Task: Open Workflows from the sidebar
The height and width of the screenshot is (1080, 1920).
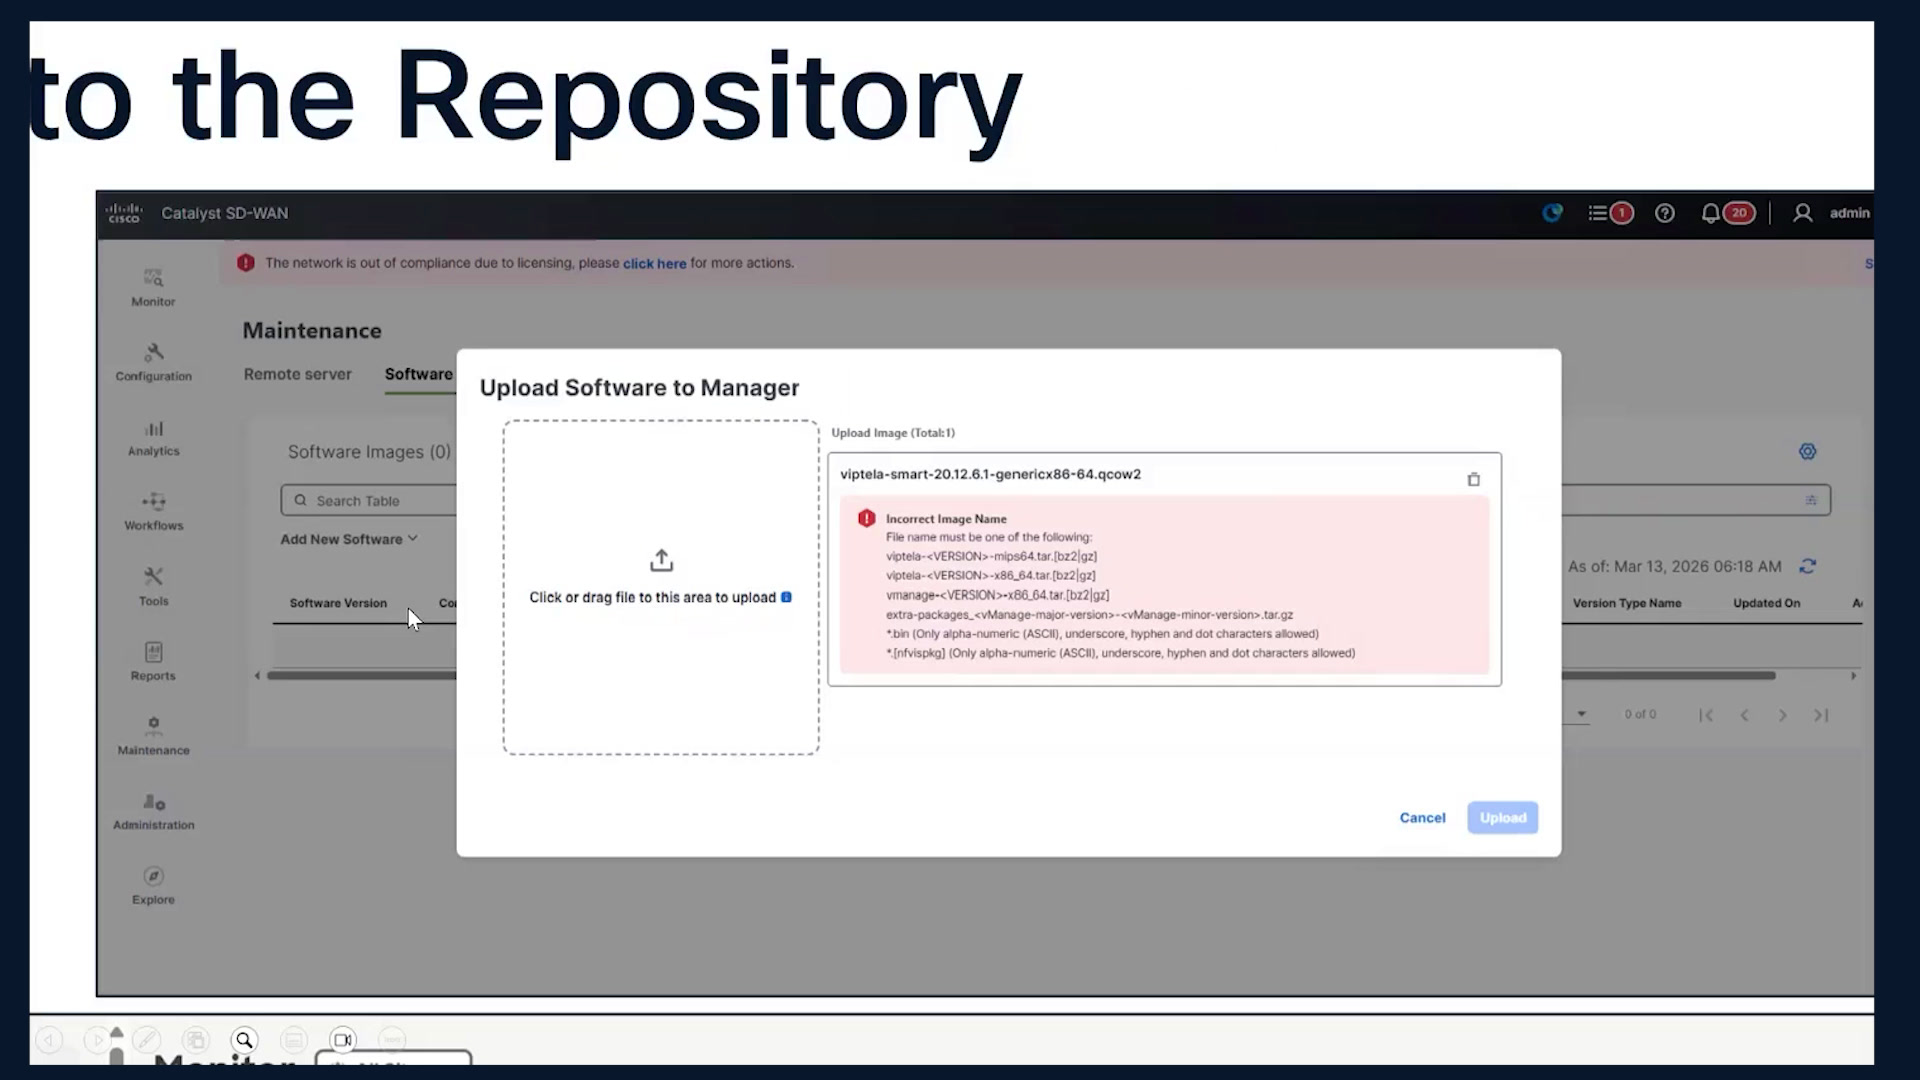Action: [153, 511]
